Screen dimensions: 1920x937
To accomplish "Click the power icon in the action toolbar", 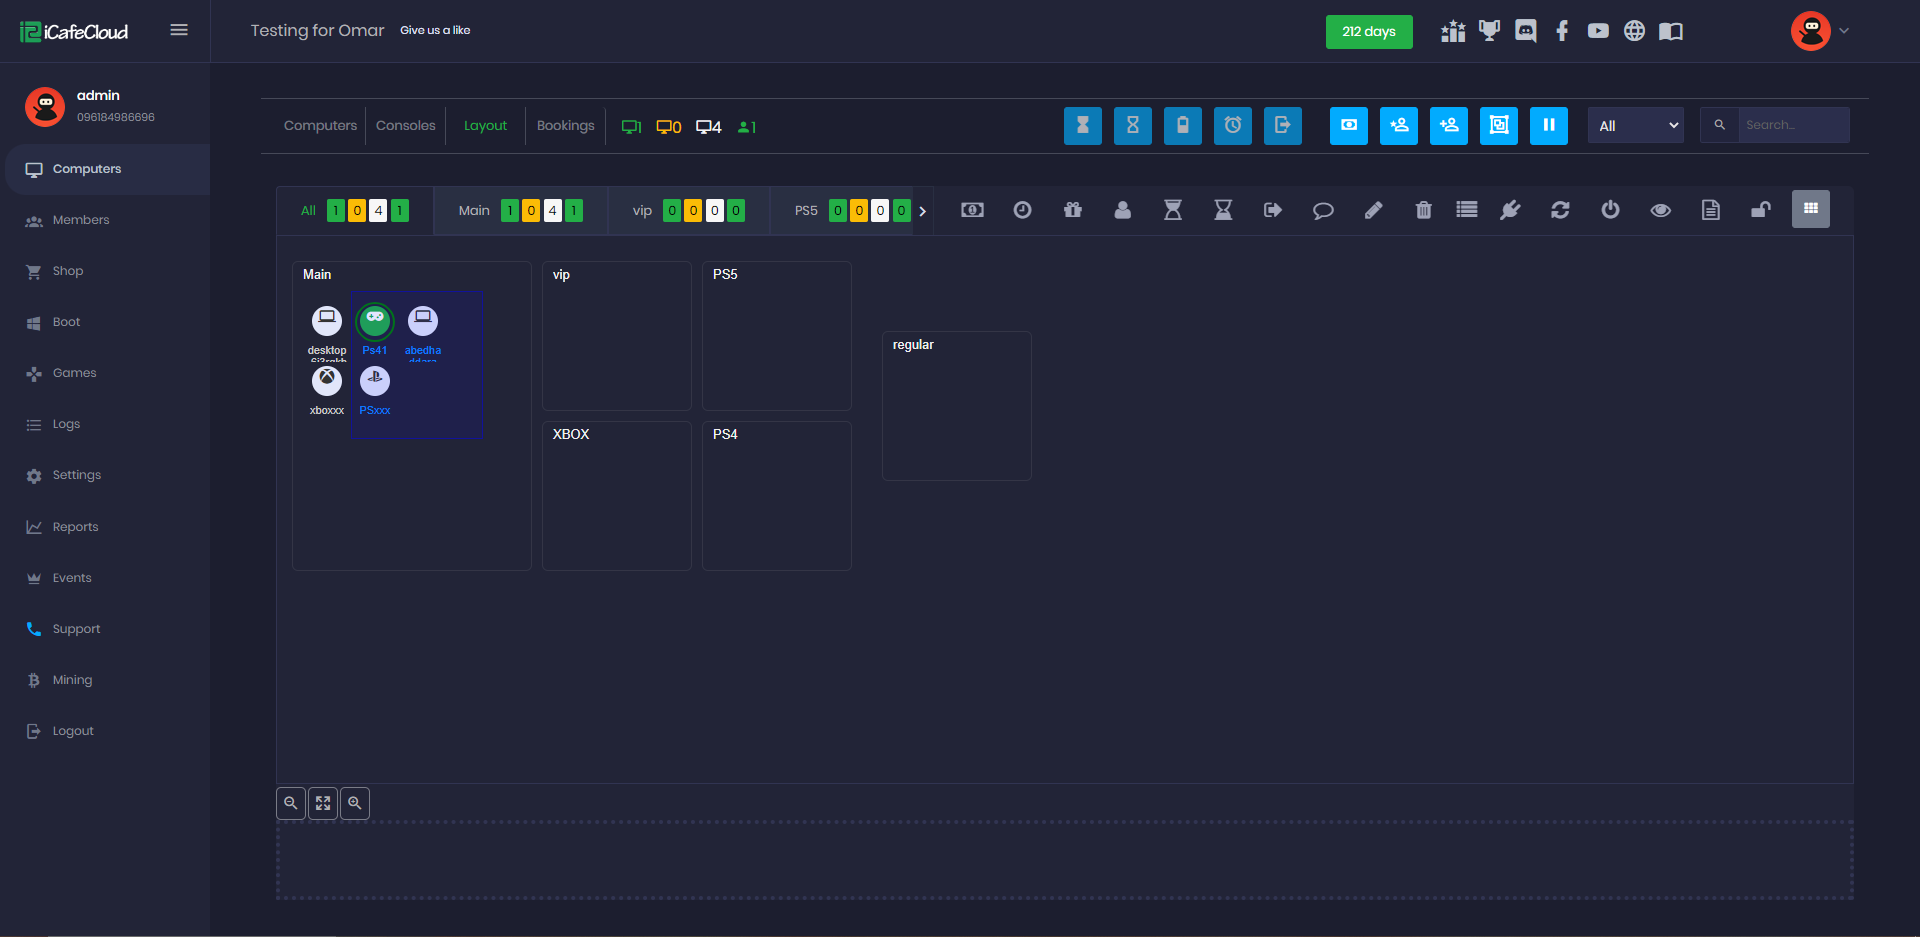I will (1610, 210).
